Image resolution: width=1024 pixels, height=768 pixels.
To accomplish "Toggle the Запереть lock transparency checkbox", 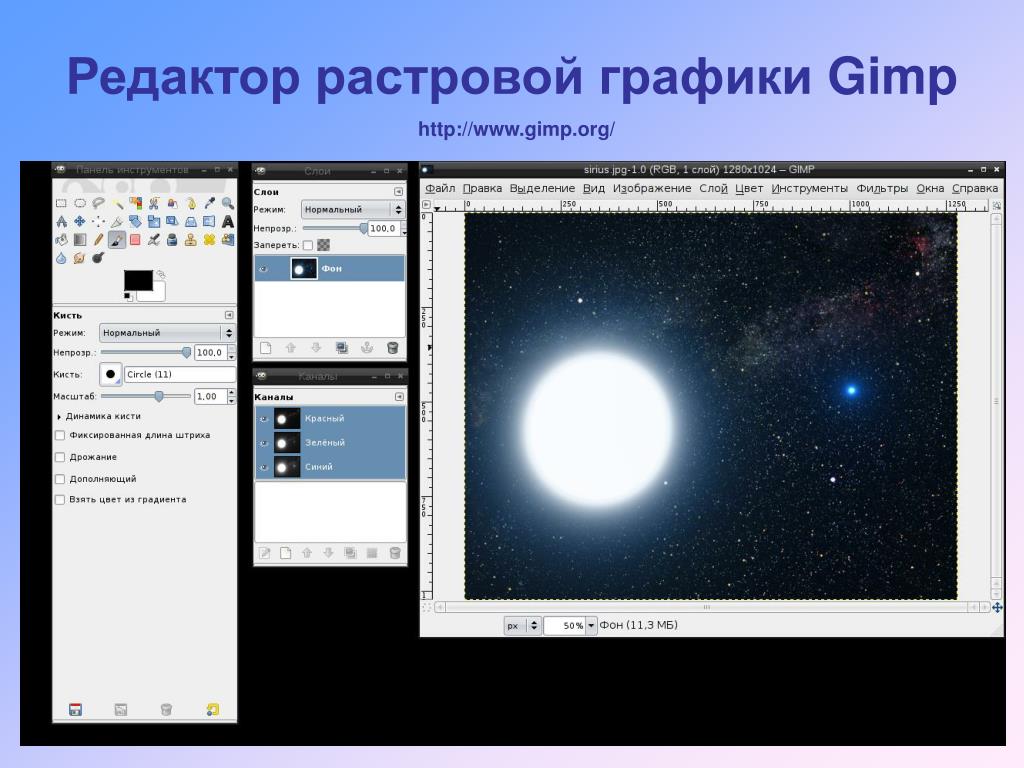I will [x=308, y=245].
